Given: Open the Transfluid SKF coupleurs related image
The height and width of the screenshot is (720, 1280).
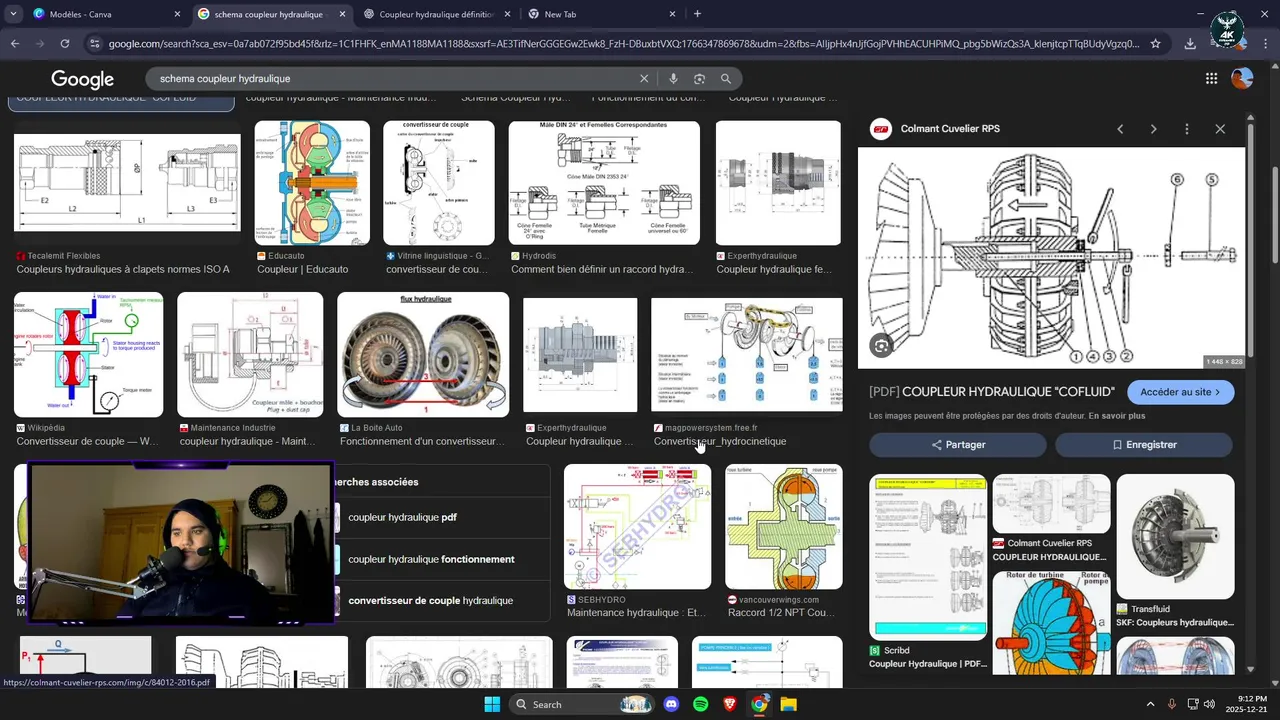Looking at the screenshot, I should coord(1175,536).
